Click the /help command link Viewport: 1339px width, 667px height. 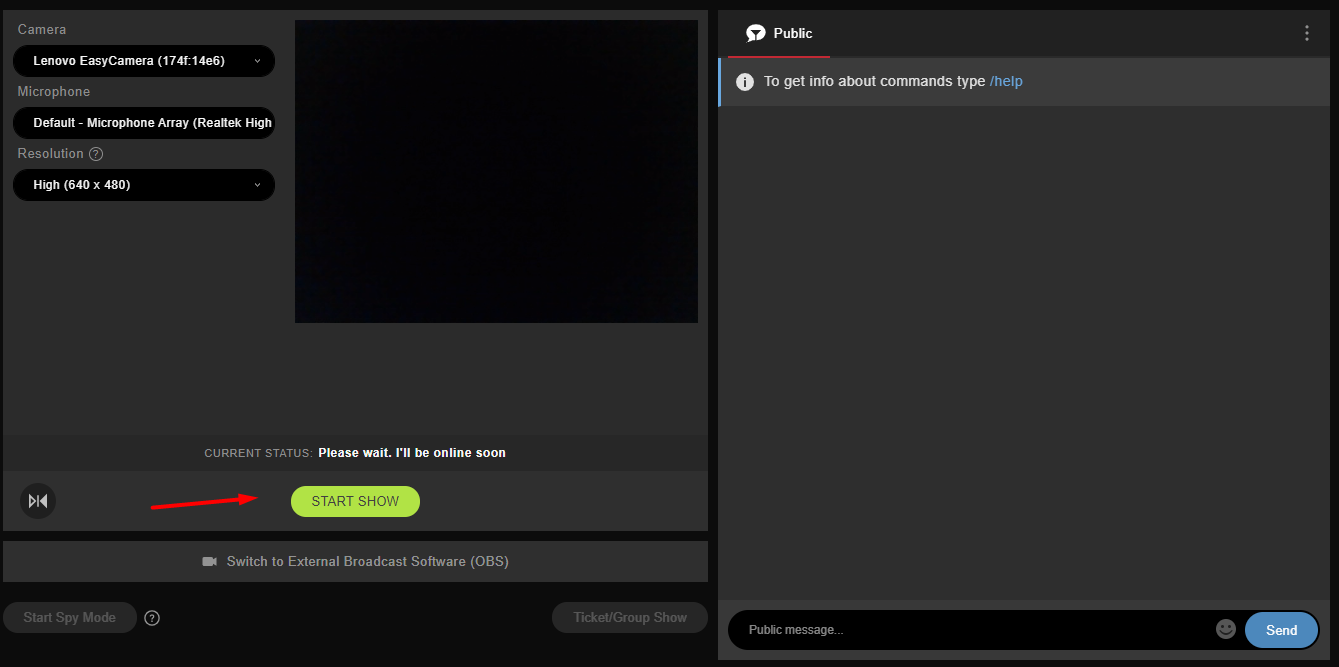point(1006,81)
